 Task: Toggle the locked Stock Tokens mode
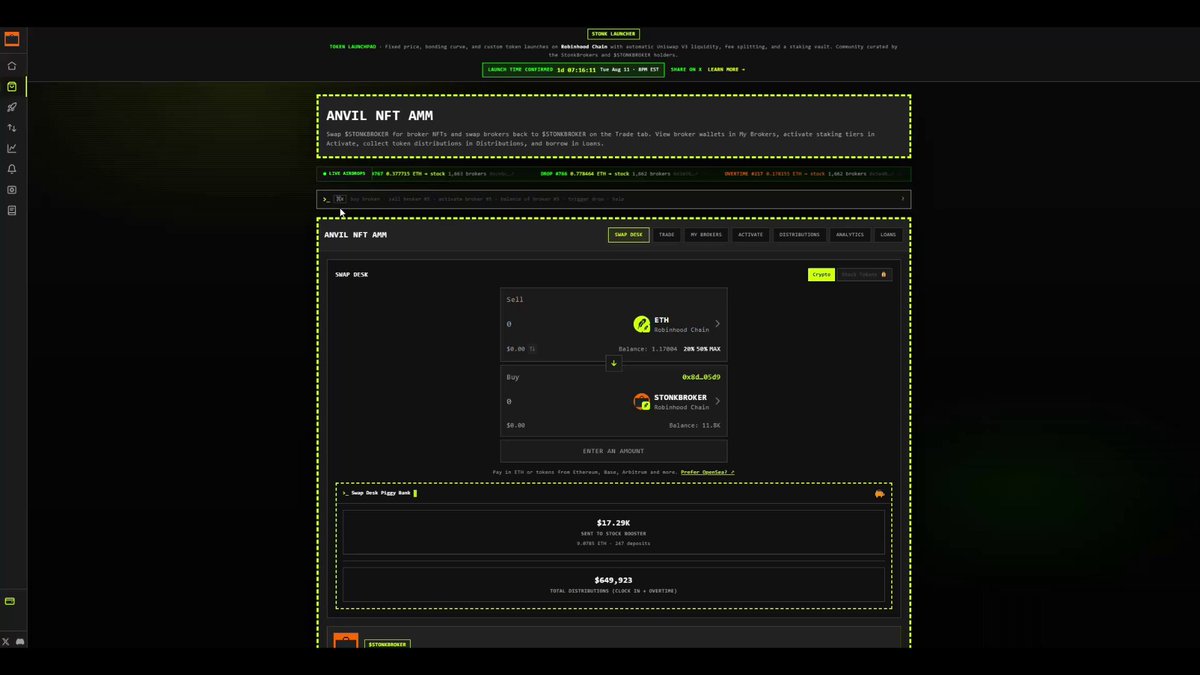tap(864, 274)
